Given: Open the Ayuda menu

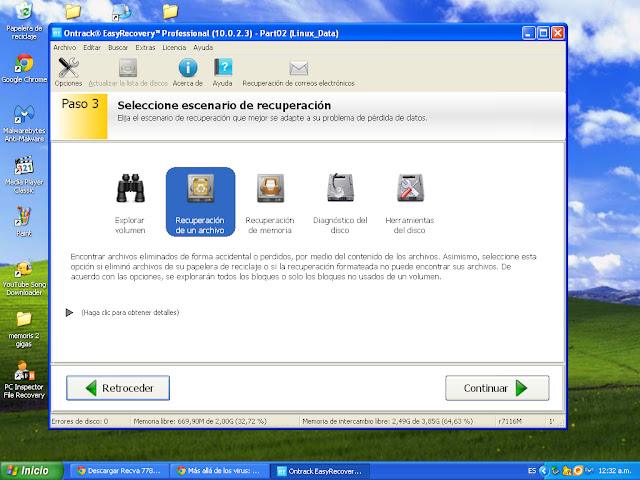Looking at the screenshot, I should point(203,47).
